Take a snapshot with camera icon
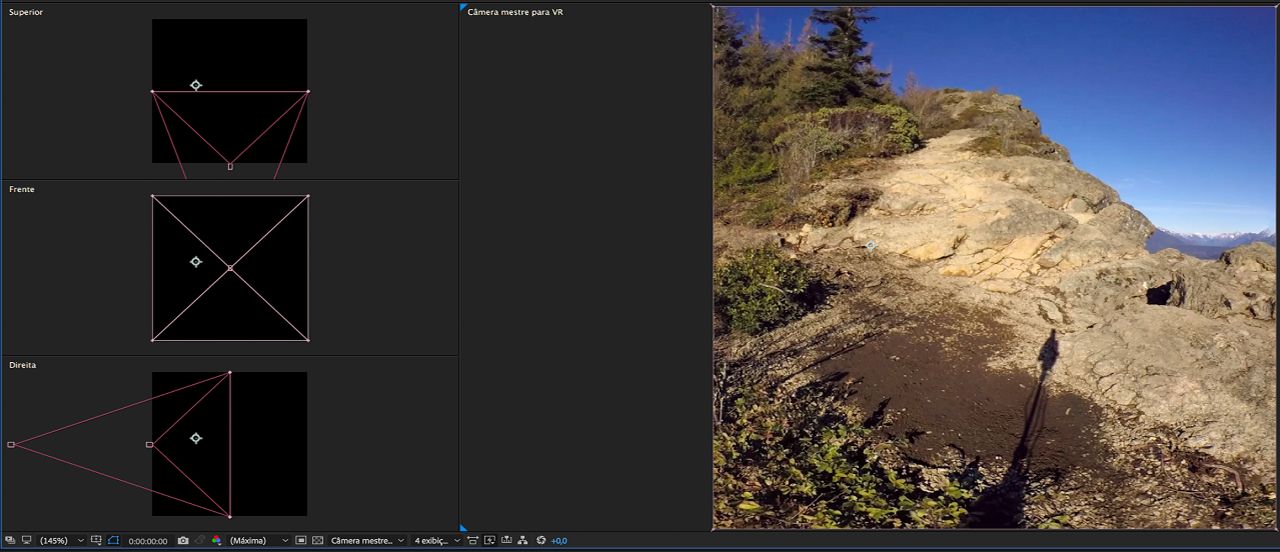The height and width of the screenshot is (552, 1280). point(183,540)
